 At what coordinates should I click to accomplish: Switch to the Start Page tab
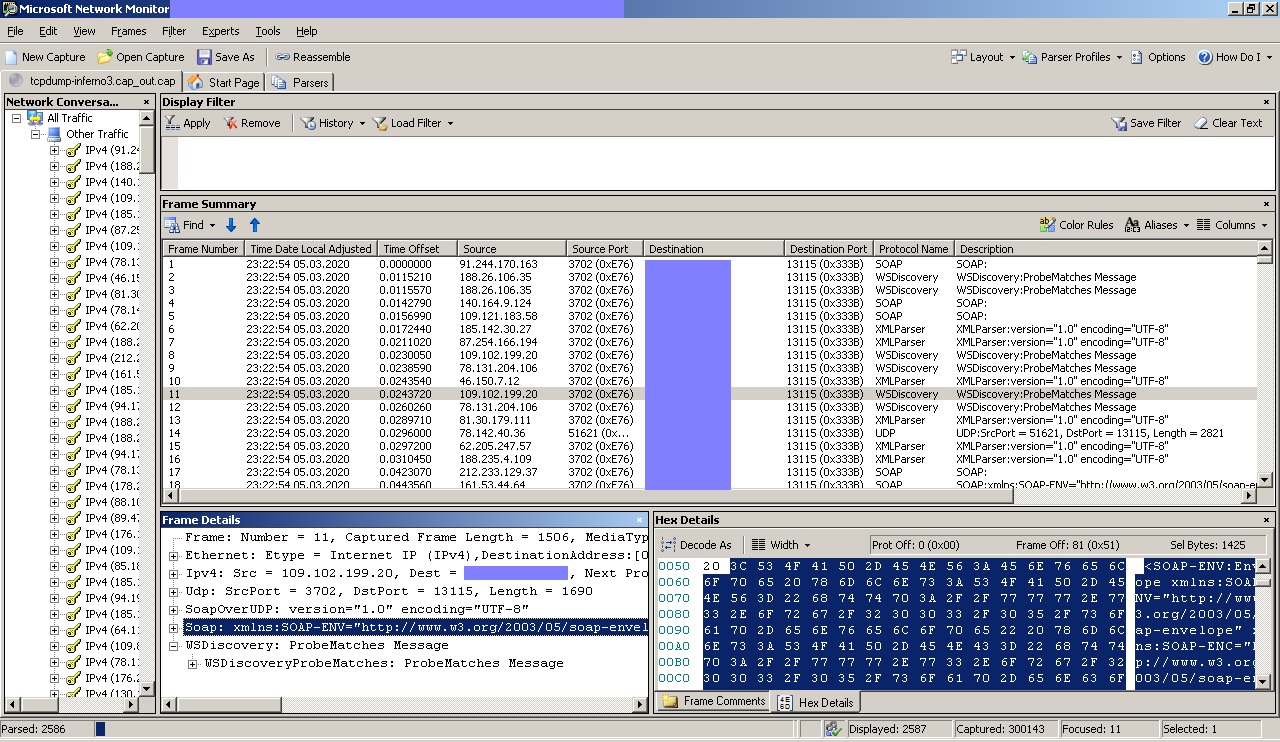(224, 82)
